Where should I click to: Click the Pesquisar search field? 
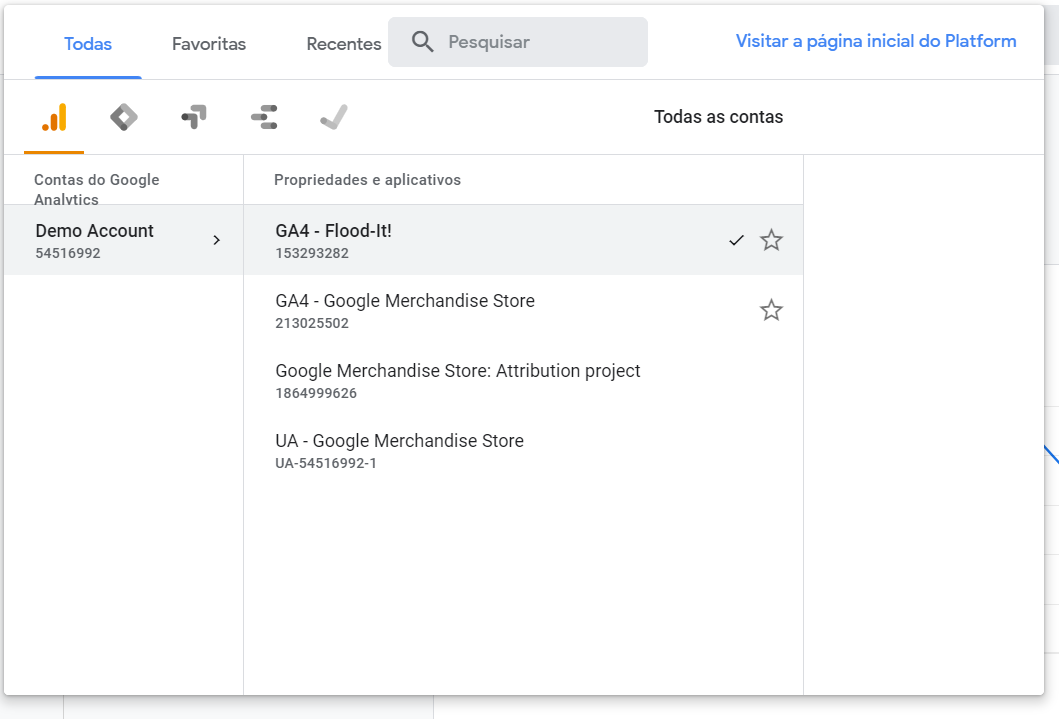[x=518, y=42]
